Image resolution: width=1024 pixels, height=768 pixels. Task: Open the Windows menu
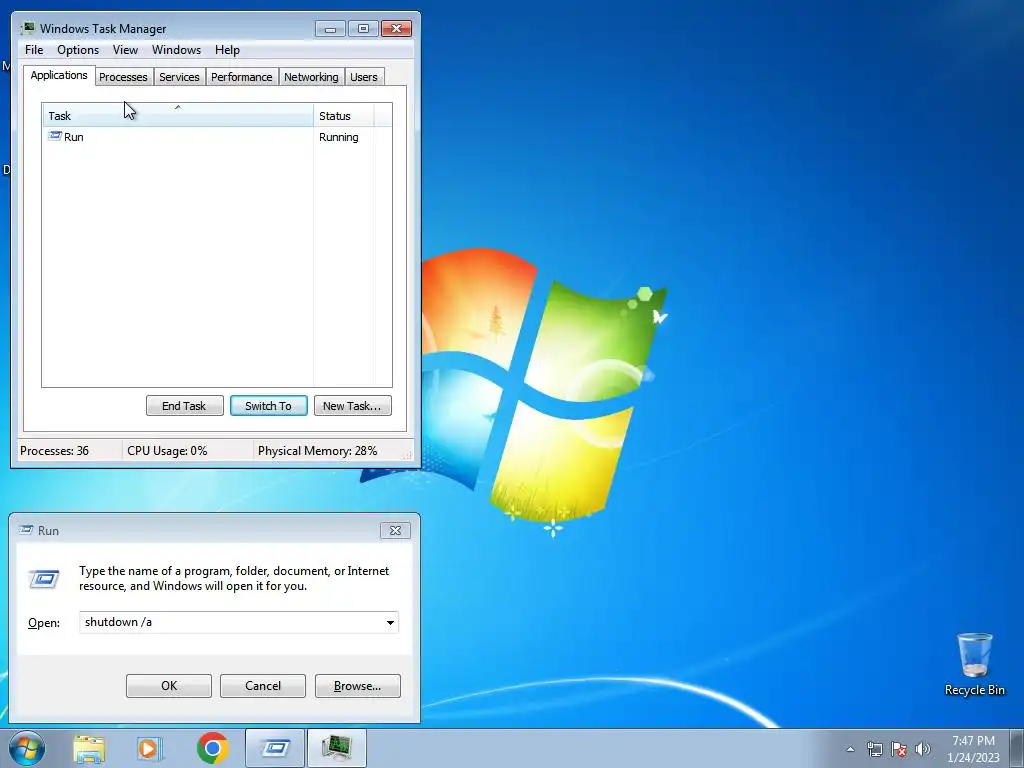[176, 50]
